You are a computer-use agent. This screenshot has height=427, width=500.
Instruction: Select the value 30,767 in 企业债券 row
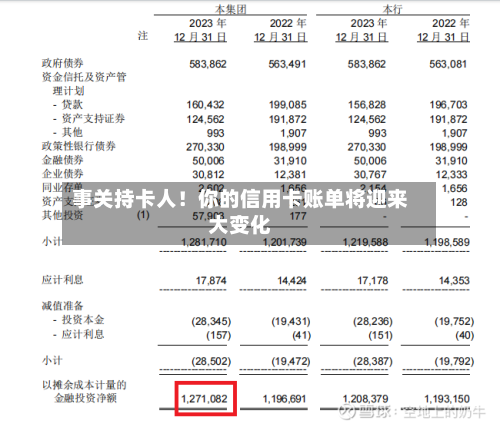click(370, 174)
